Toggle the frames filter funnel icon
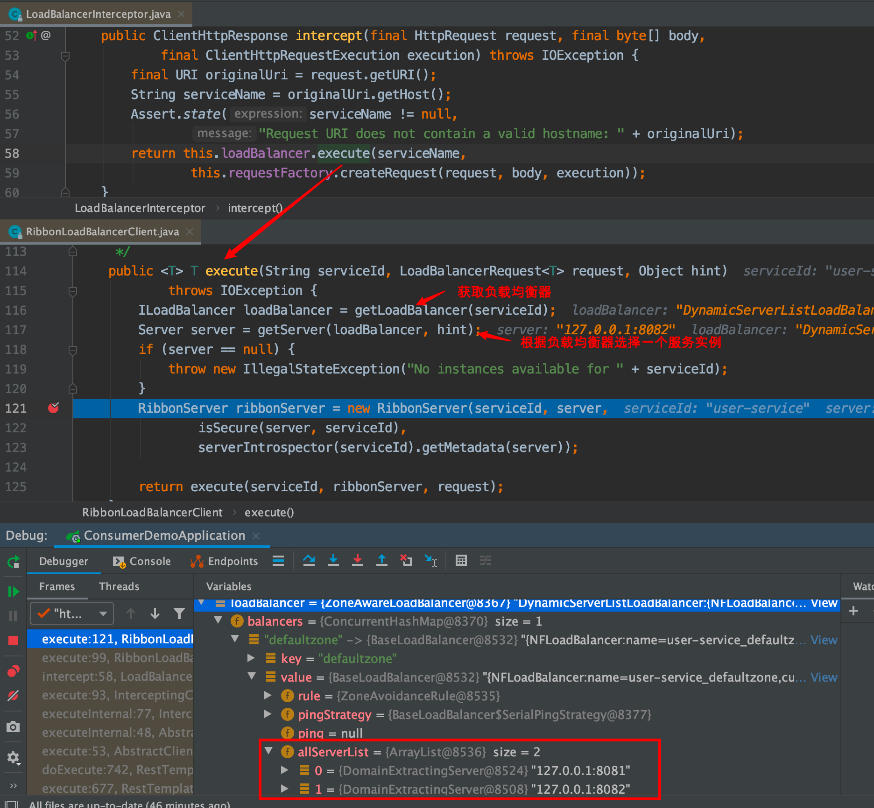 [179, 613]
